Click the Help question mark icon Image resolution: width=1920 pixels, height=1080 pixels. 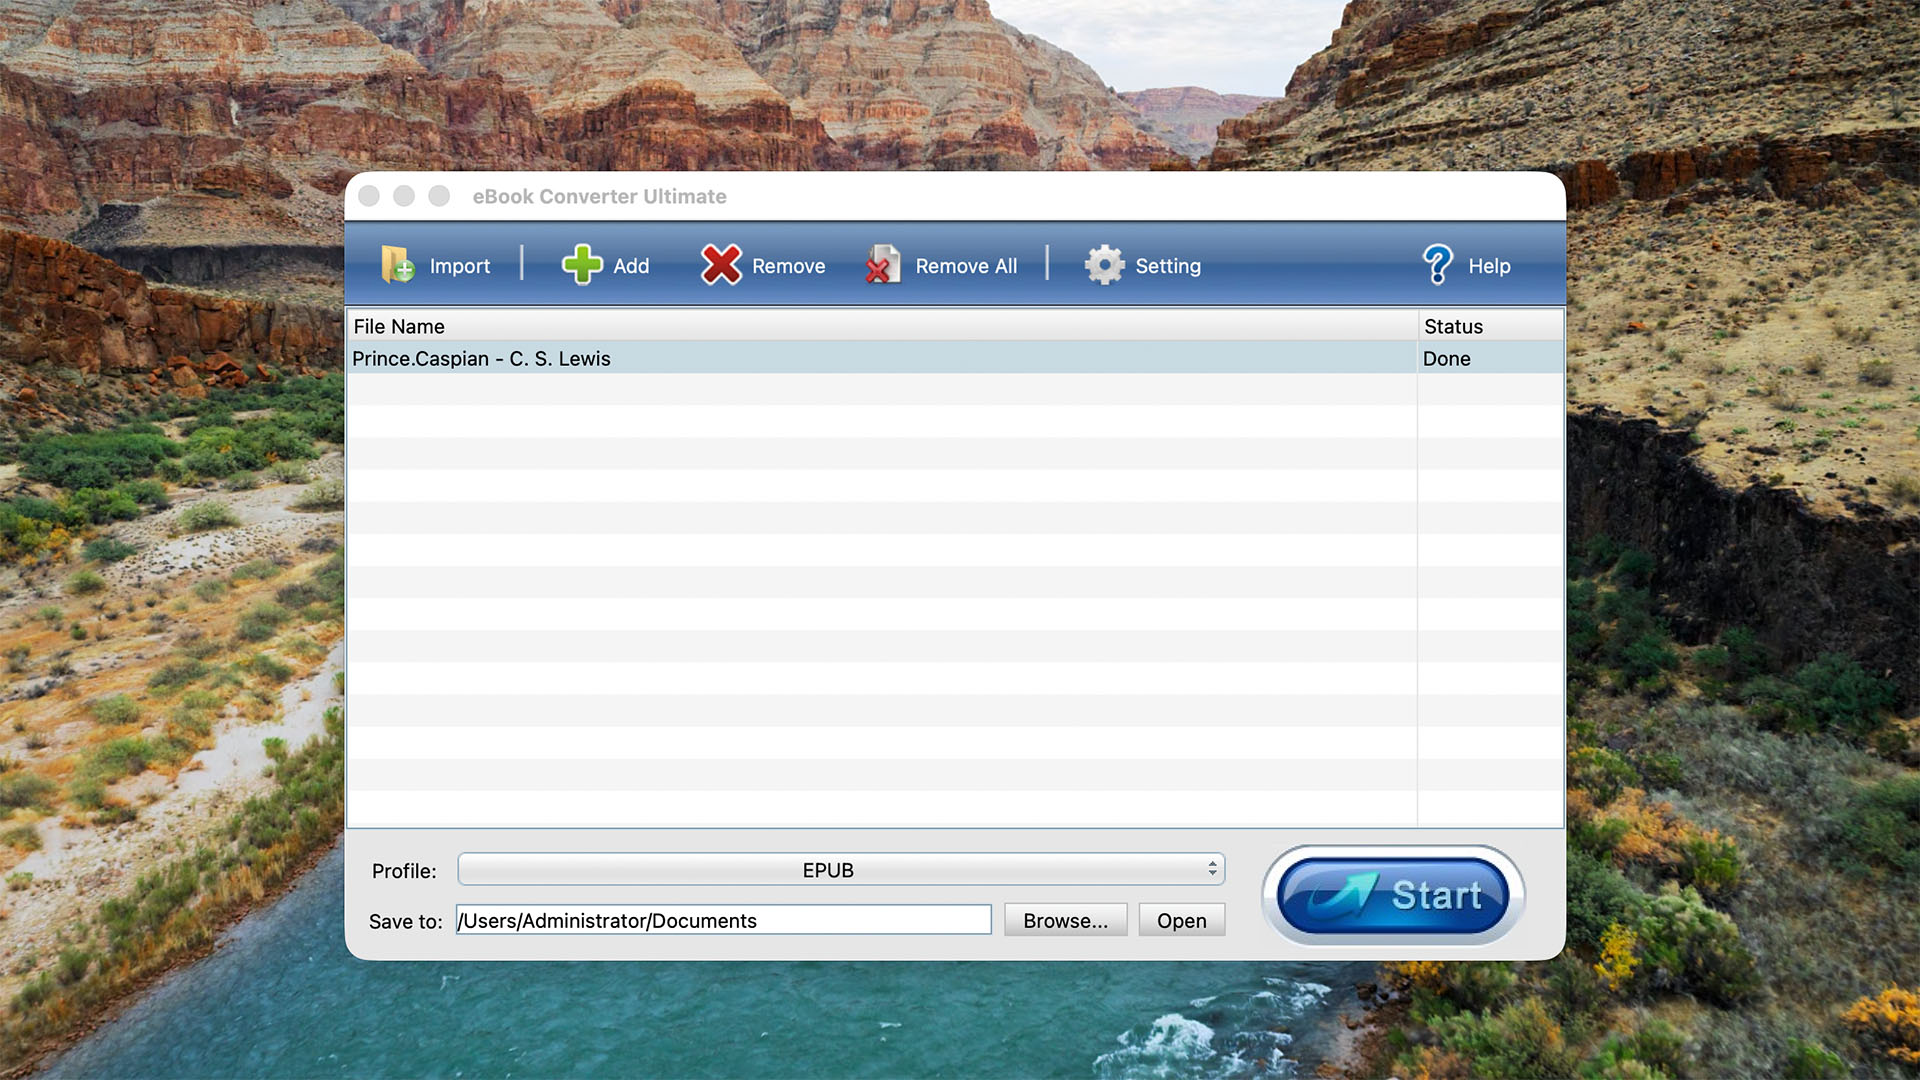point(1437,265)
